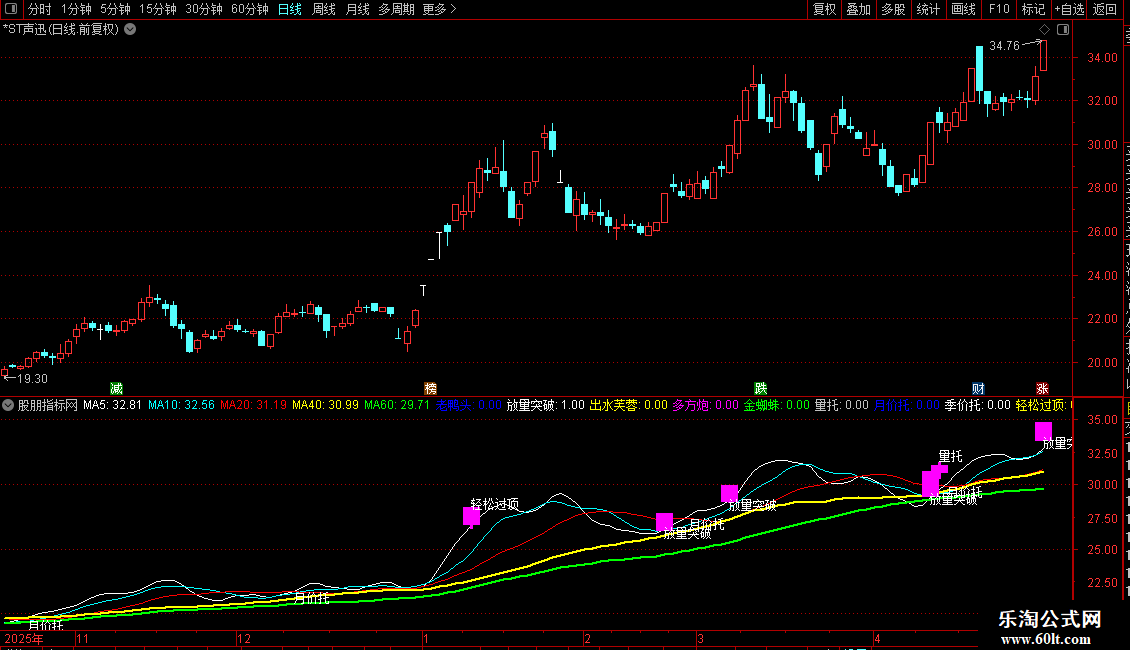The height and width of the screenshot is (650, 1130).
Task: Switch to 1分钟 period
Action: 76,9
